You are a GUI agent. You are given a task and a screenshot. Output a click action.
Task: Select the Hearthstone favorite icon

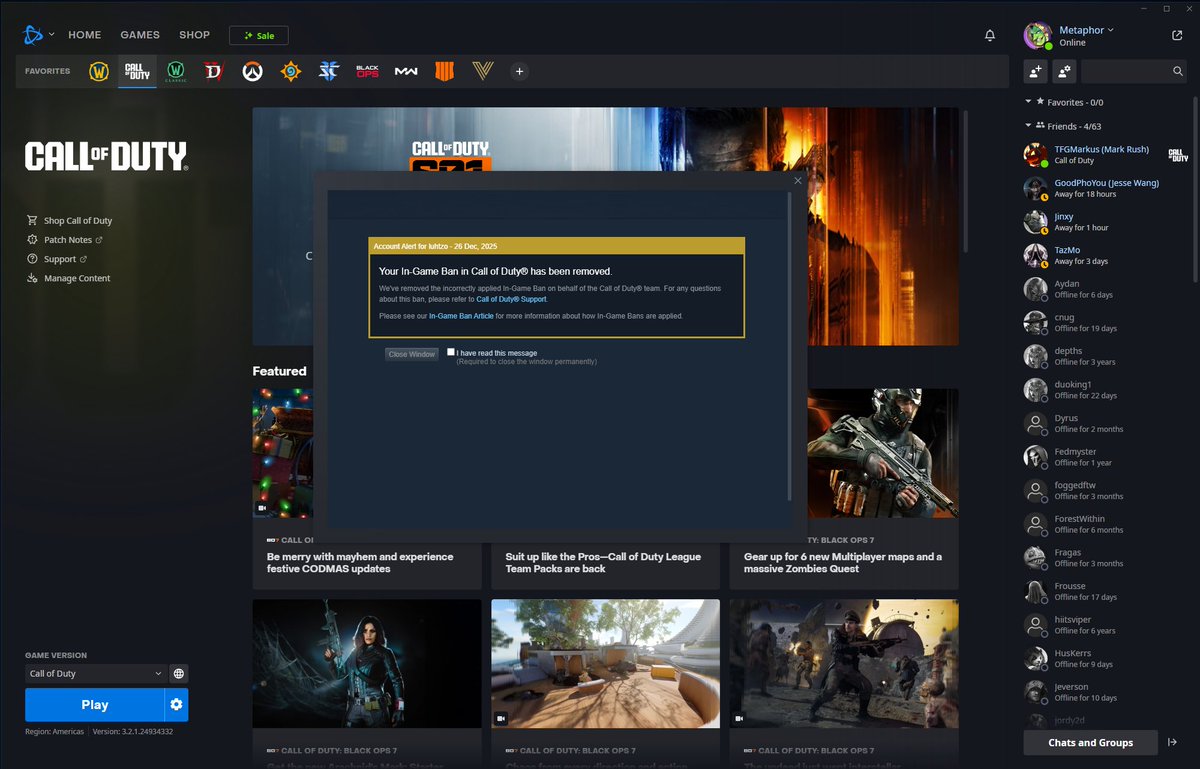290,71
